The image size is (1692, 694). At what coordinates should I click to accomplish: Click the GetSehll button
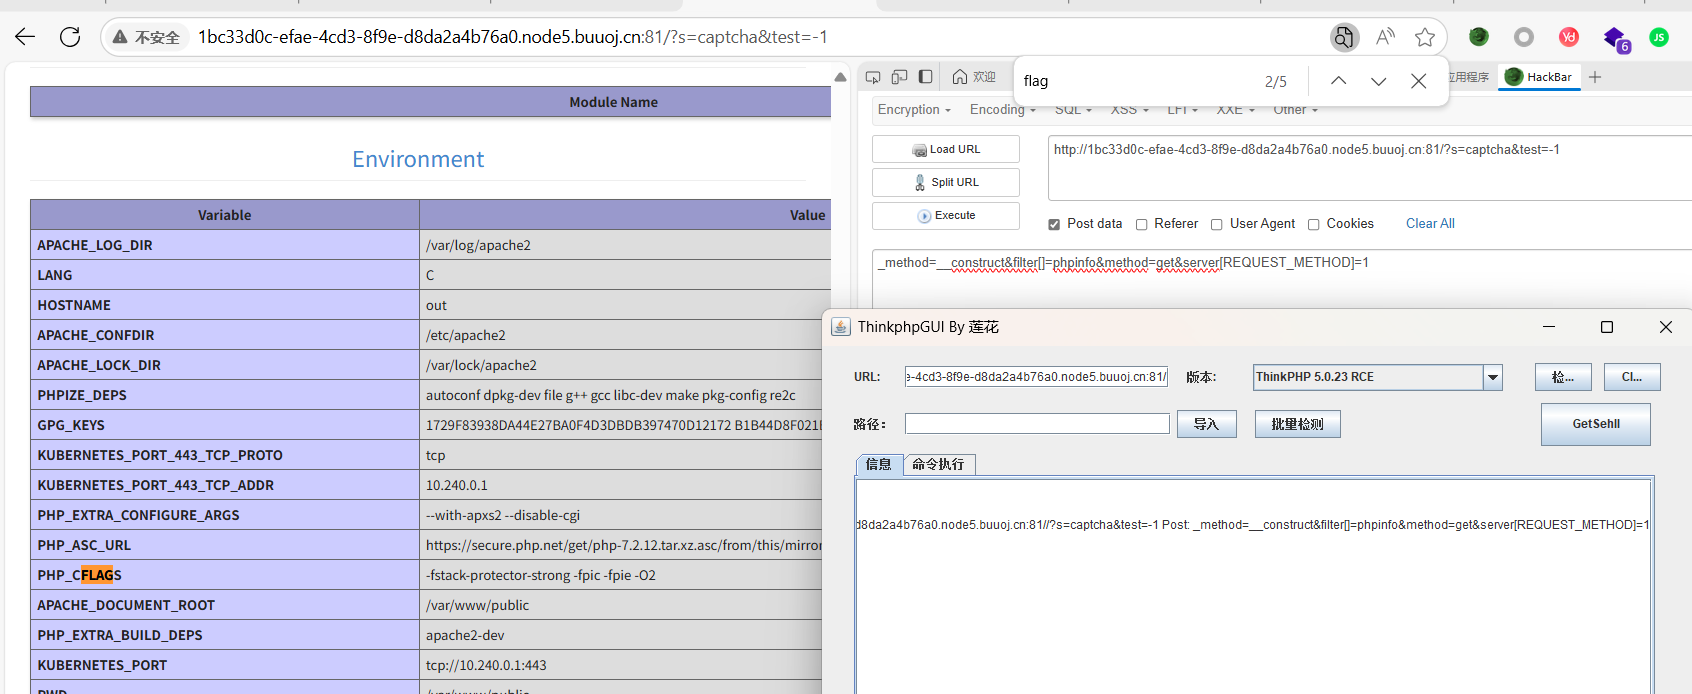click(1596, 424)
